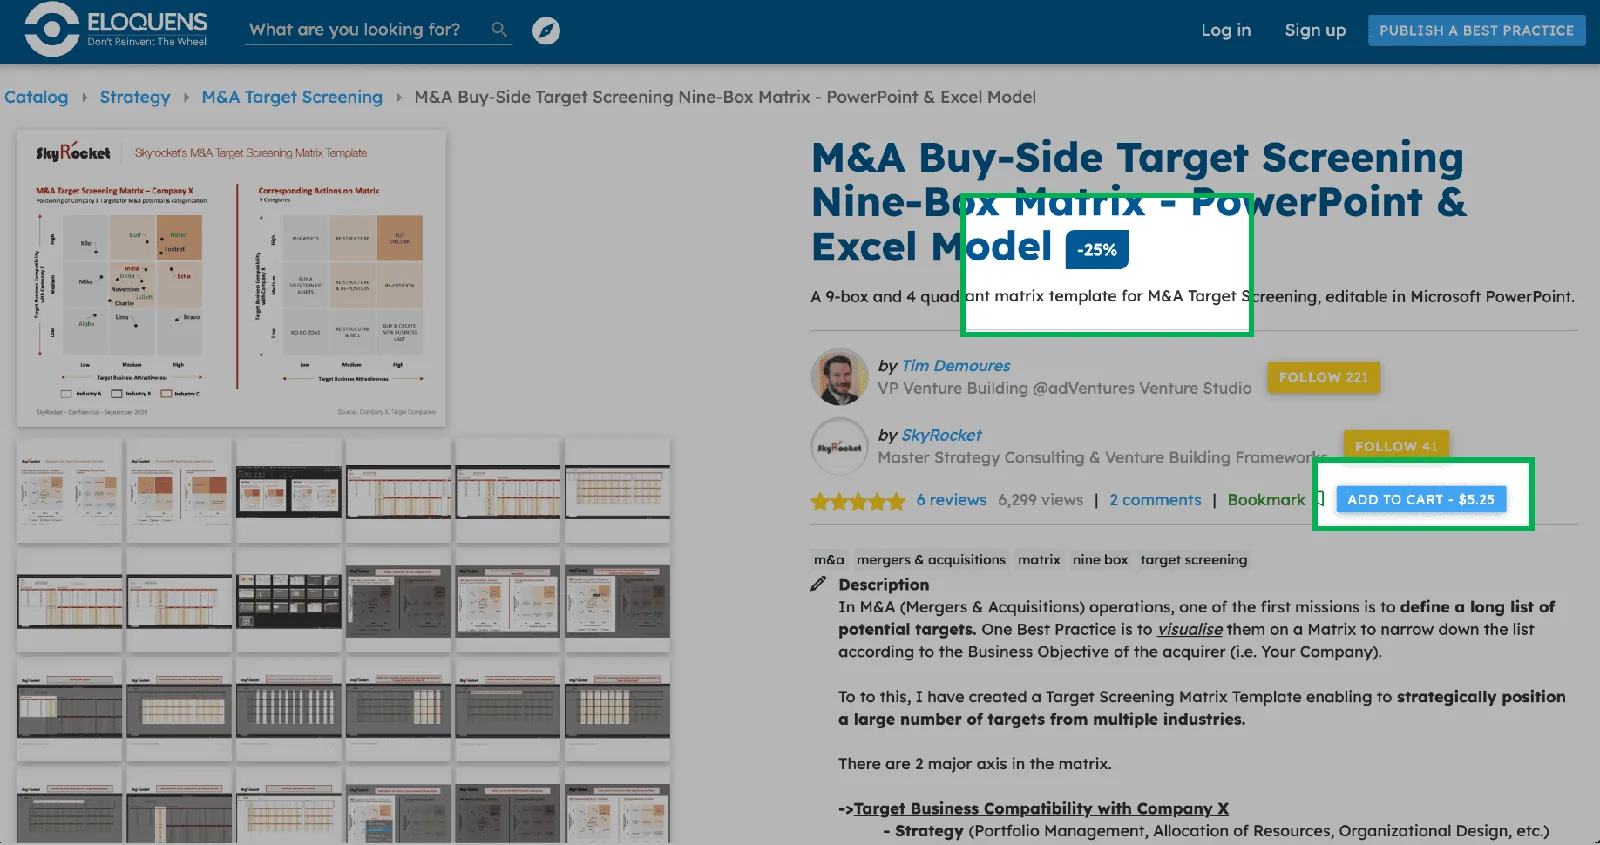Click 'Target Business Compatibility with Company X' text

click(x=1041, y=808)
